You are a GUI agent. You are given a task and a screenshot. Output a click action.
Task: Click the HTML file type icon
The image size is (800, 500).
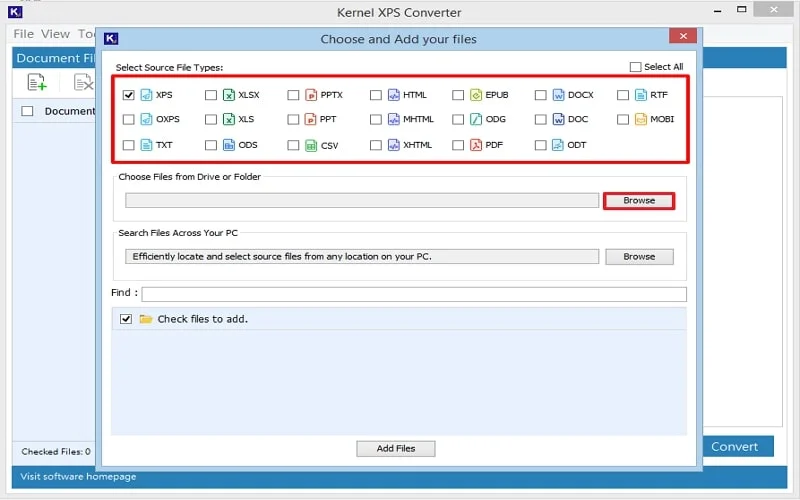pyautogui.click(x=393, y=95)
